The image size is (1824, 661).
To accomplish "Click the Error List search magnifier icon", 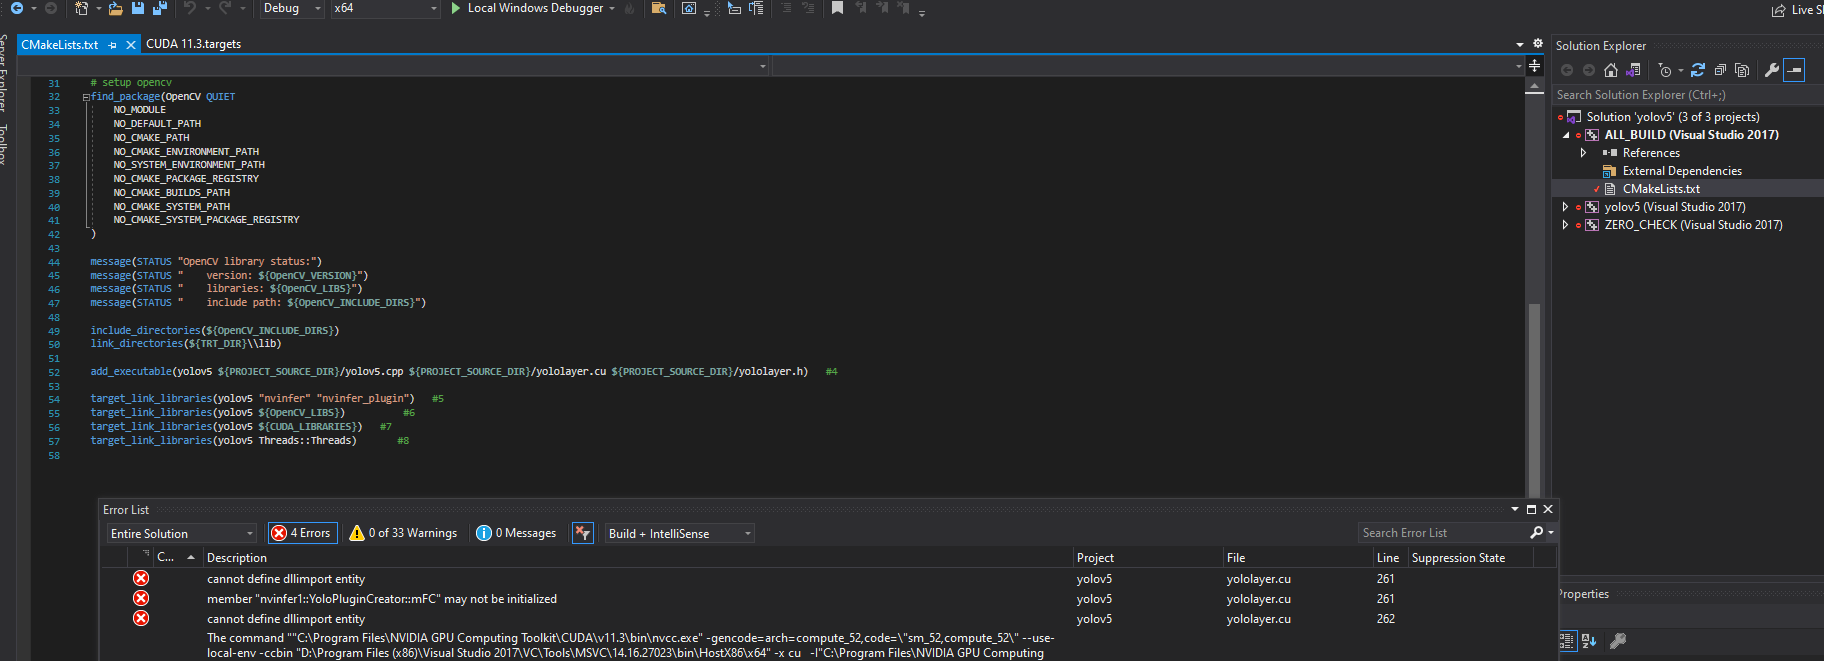I will (x=1537, y=533).
